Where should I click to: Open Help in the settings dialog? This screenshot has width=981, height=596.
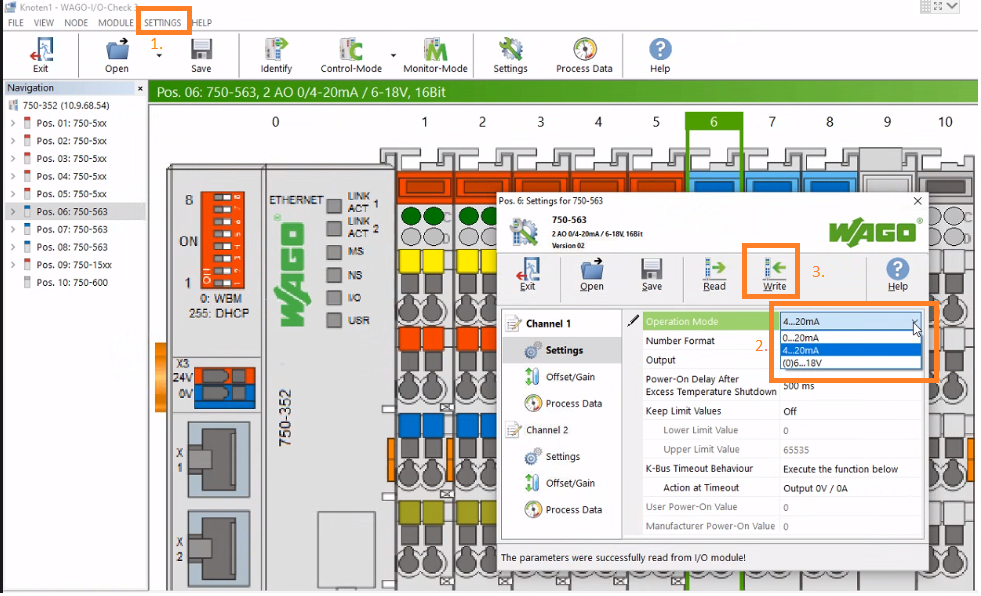point(897,274)
